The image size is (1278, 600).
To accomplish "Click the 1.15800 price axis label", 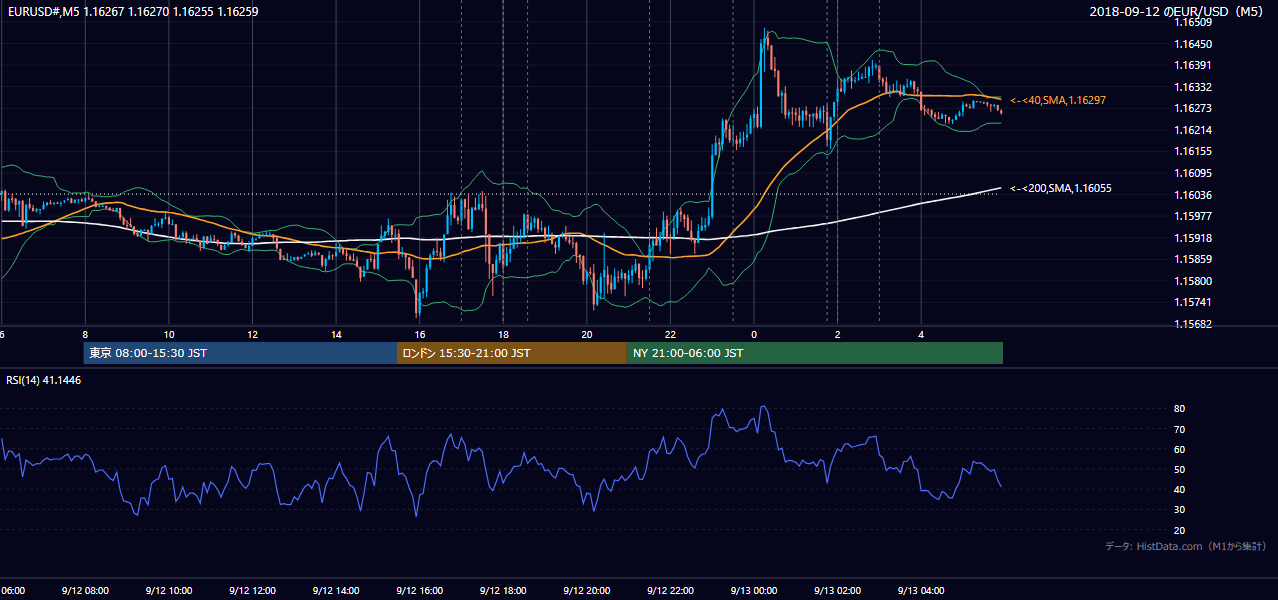I will [x=1193, y=281].
